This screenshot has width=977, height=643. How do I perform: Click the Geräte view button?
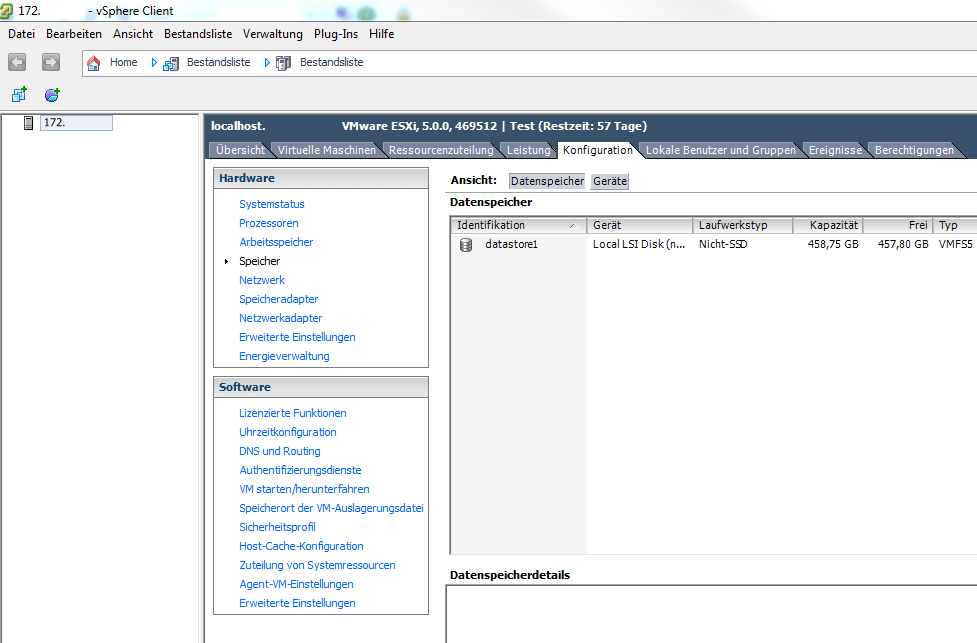coord(610,181)
